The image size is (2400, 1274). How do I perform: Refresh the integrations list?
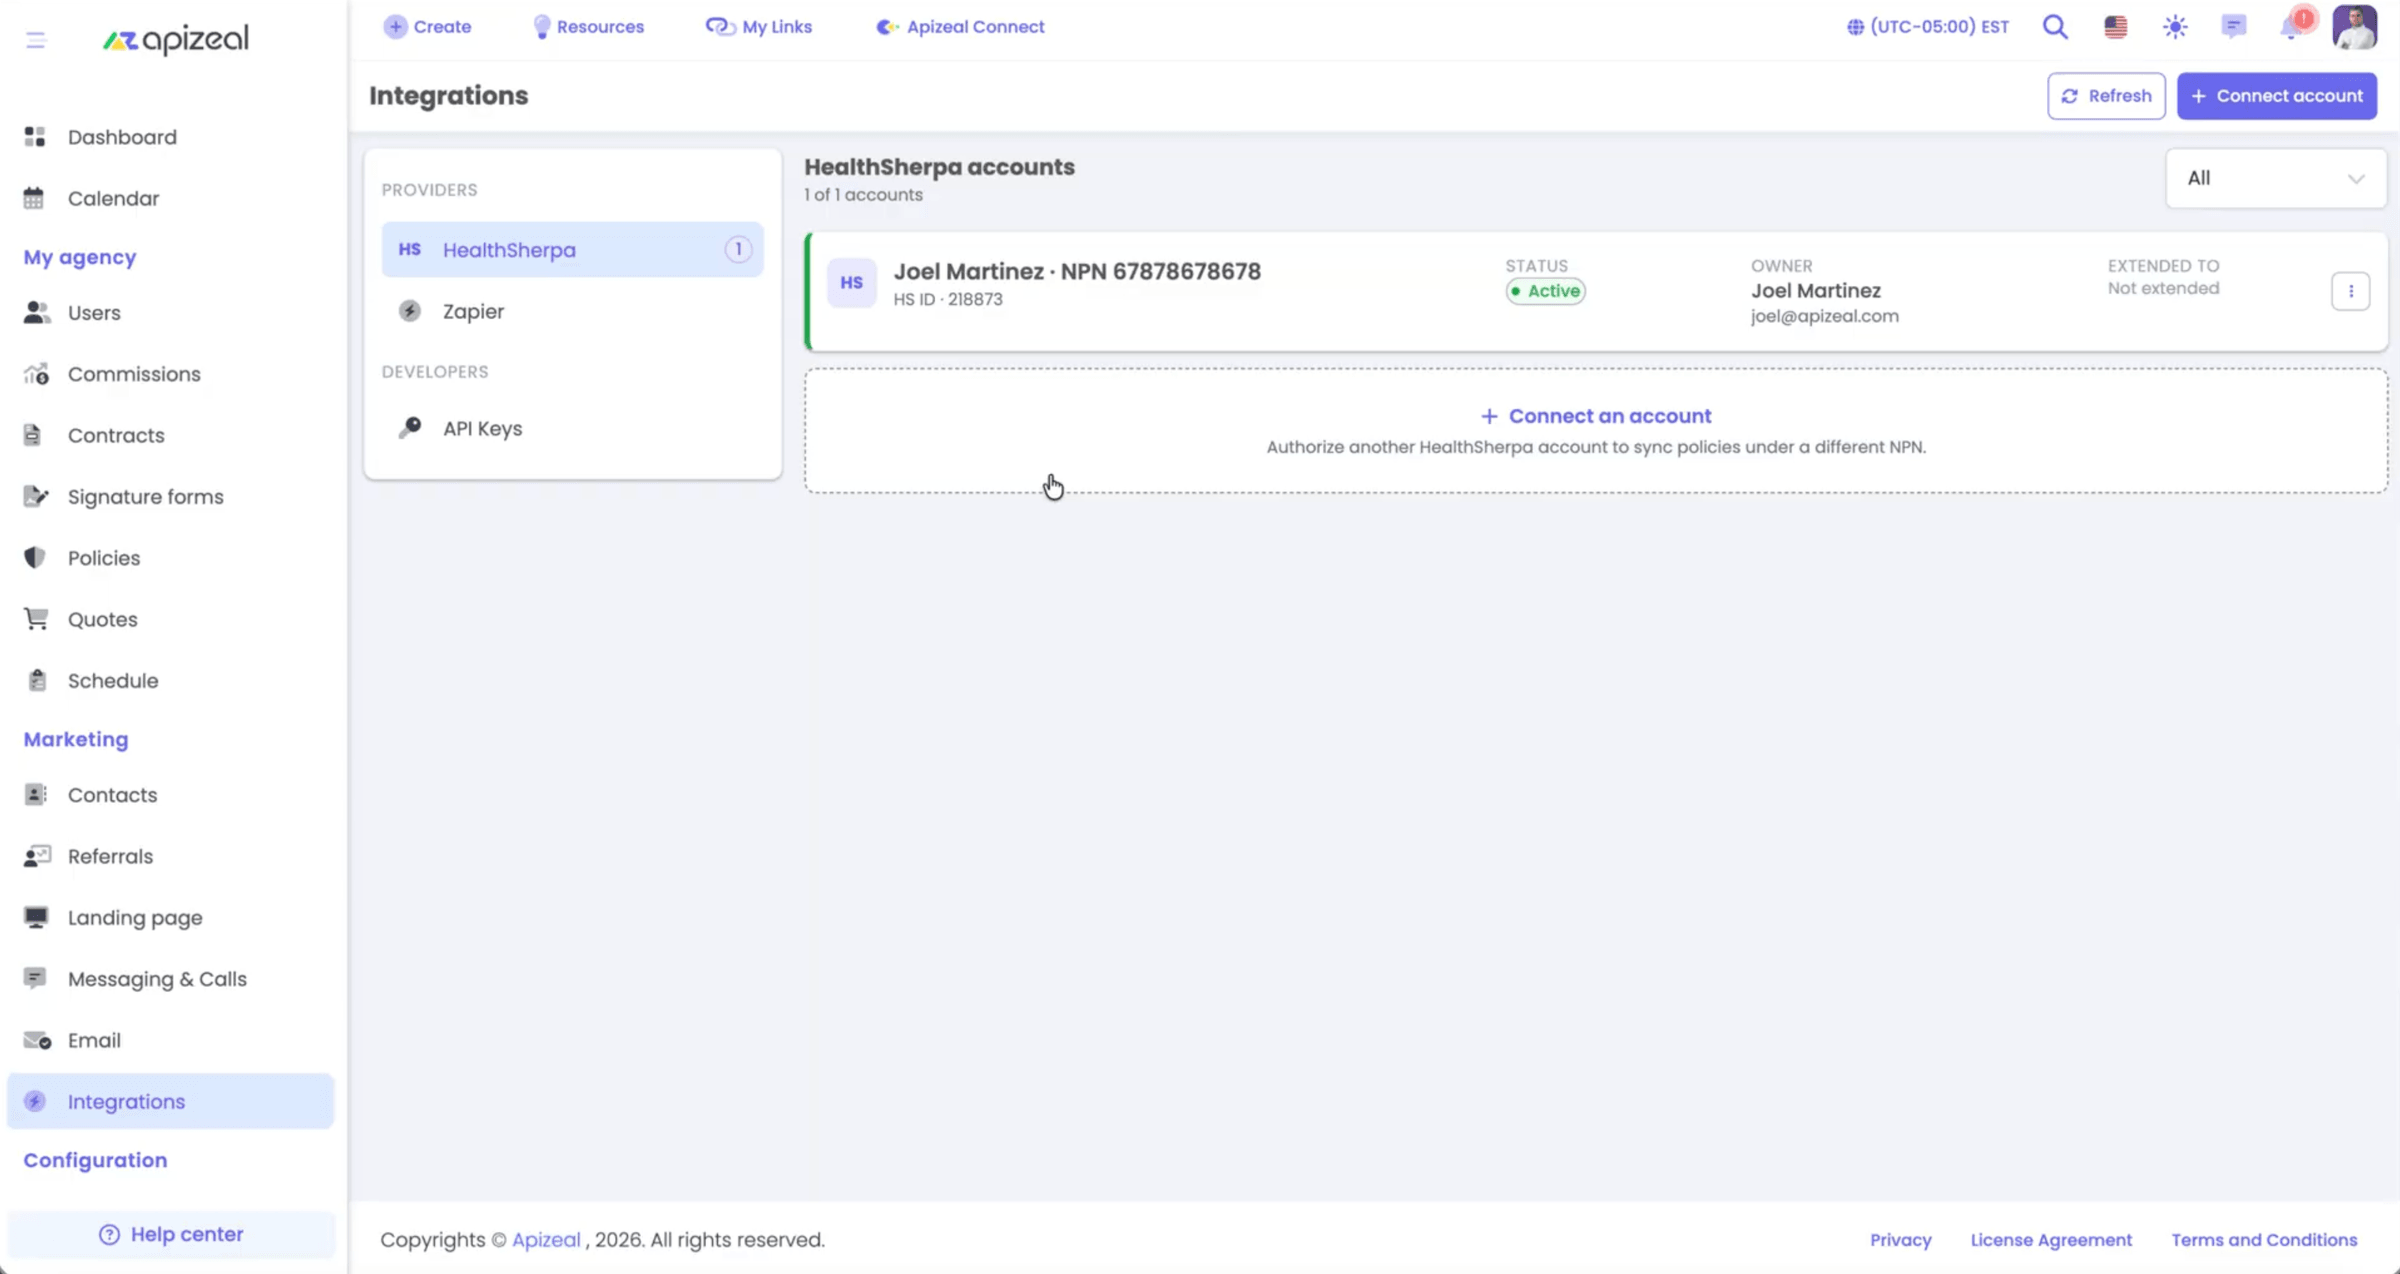[x=2106, y=96]
